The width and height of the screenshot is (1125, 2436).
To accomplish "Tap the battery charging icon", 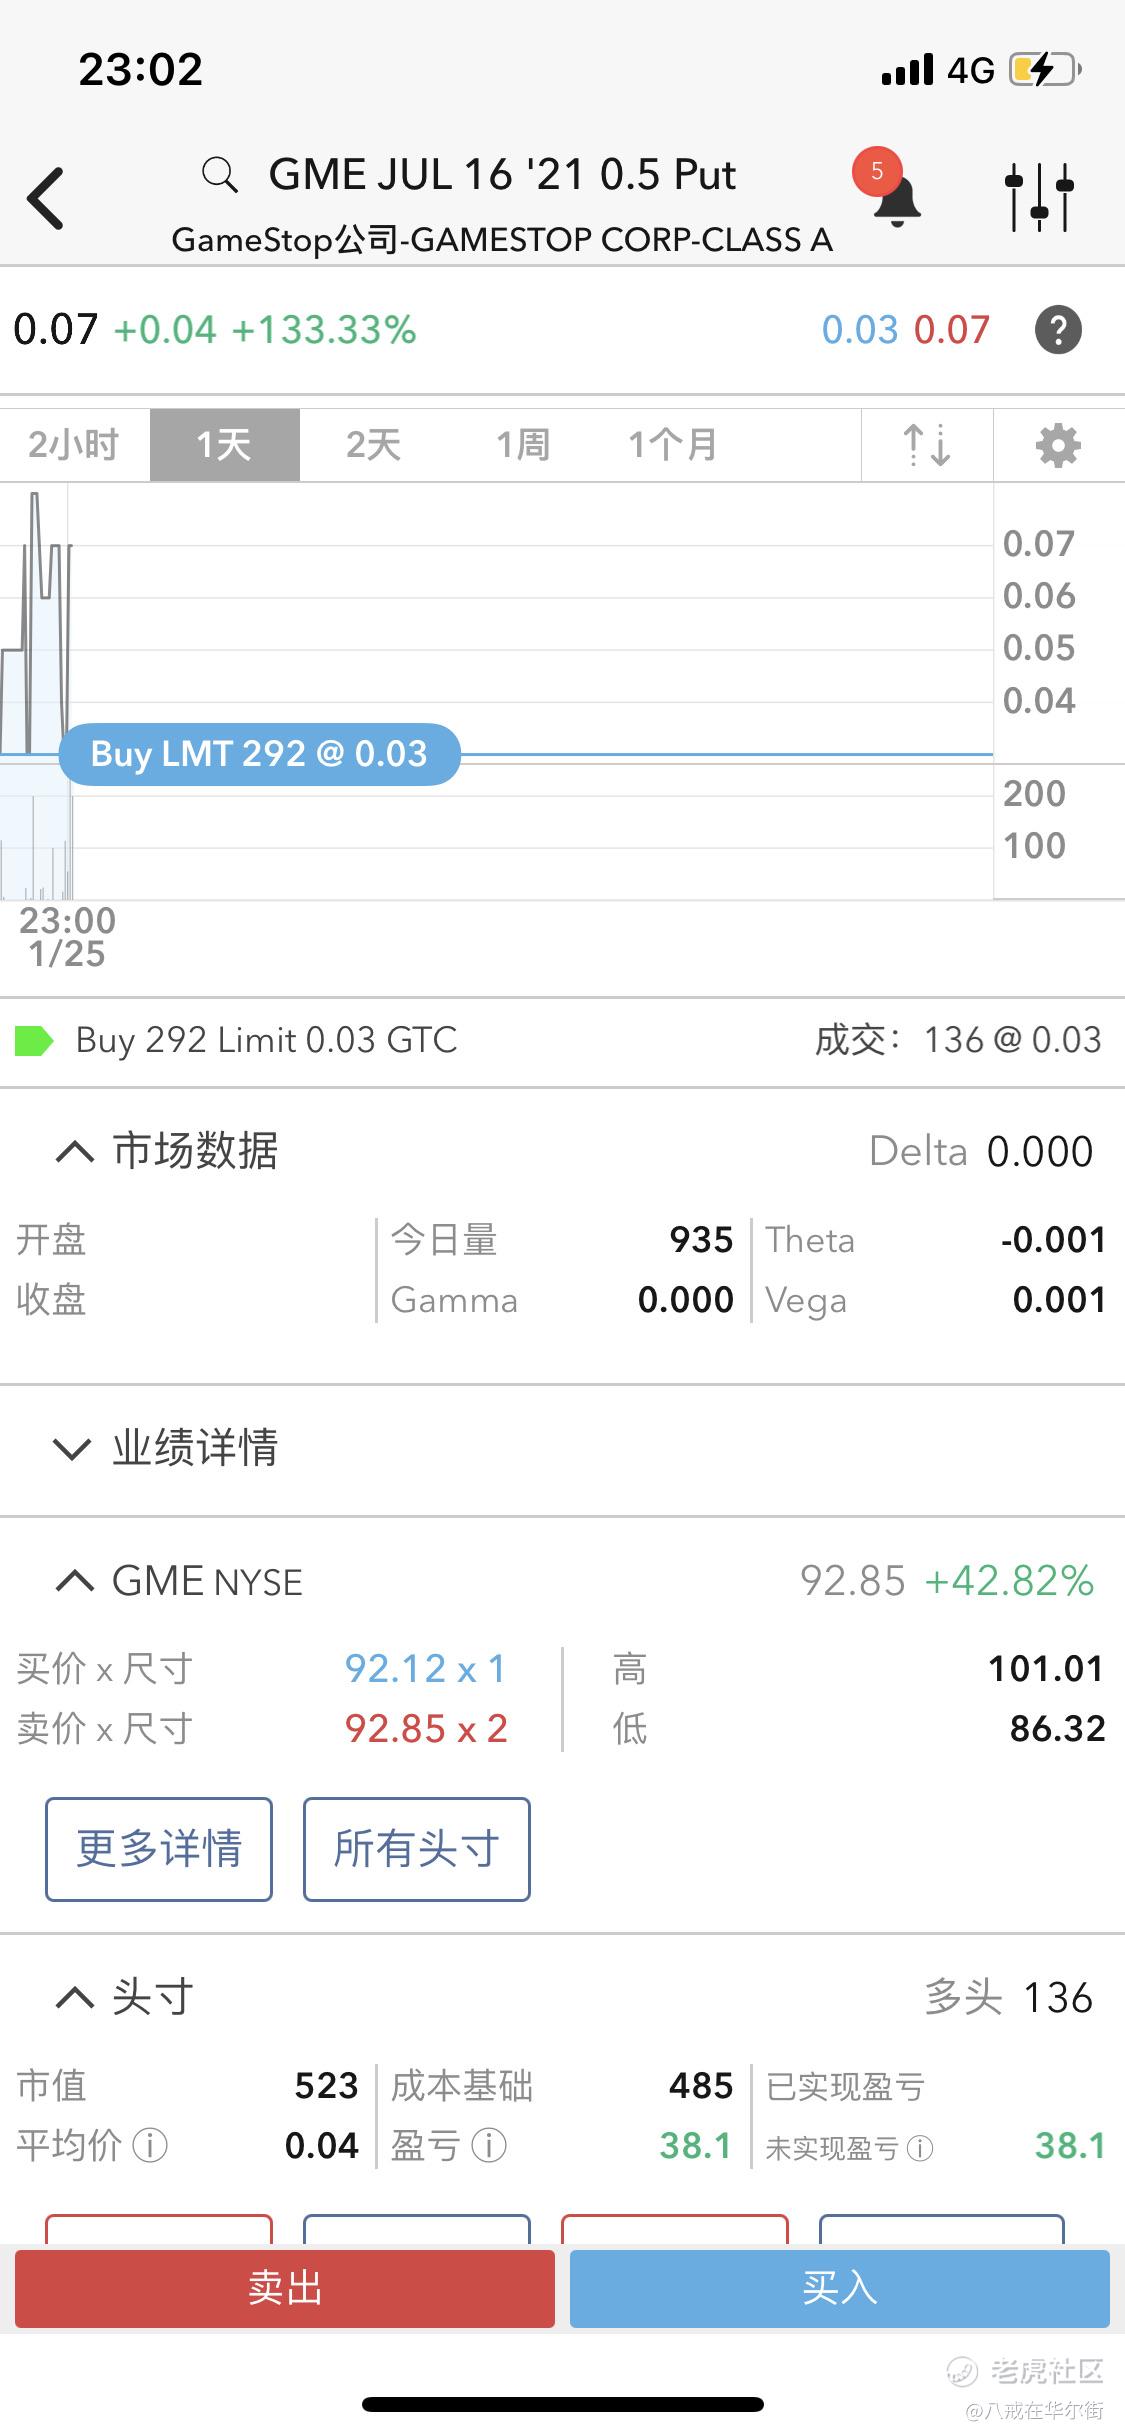I will click(x=1046, y=70).
